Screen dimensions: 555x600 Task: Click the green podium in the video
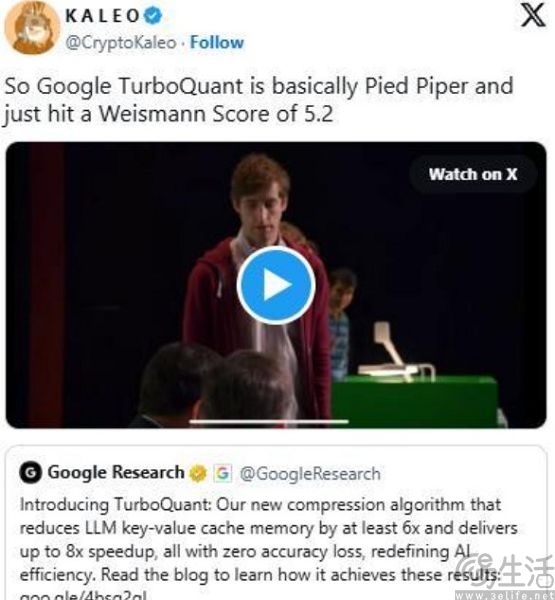415,400
